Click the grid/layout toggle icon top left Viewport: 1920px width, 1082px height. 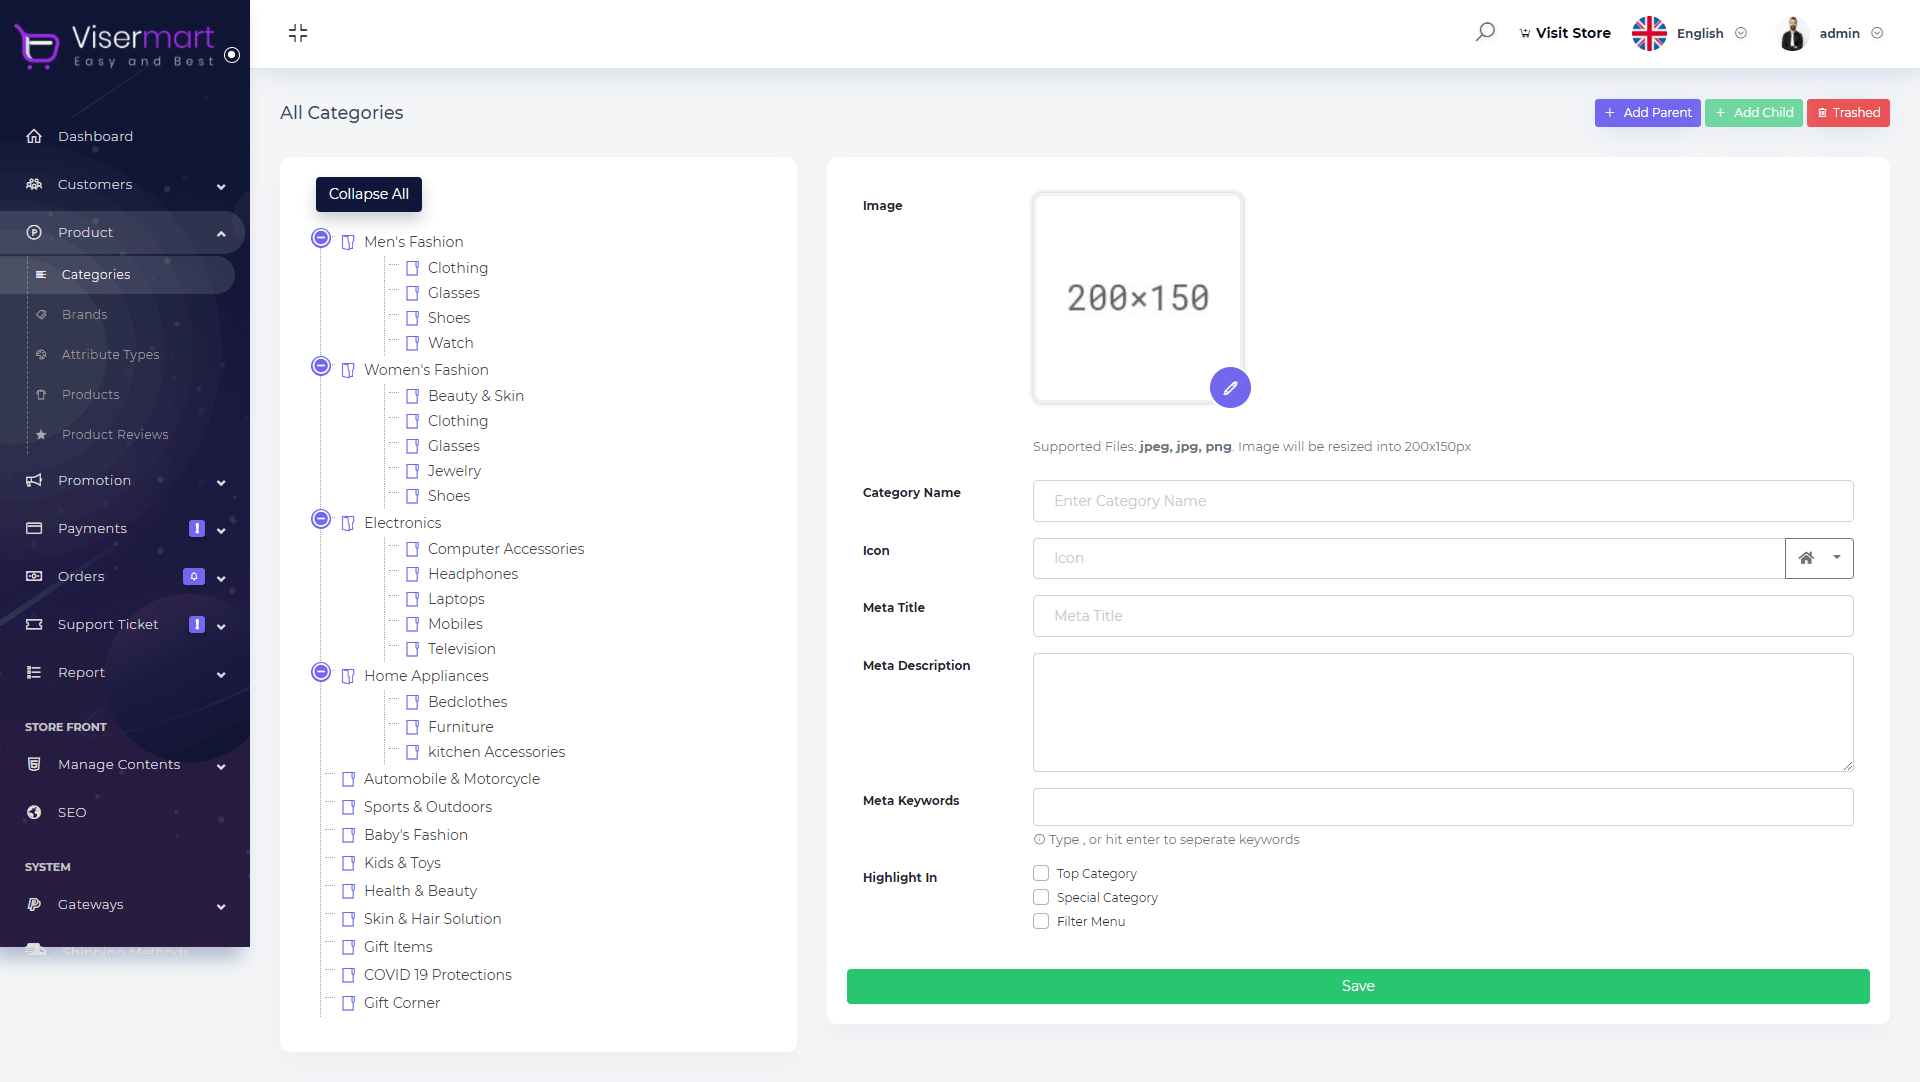click(x=297, y=33)
